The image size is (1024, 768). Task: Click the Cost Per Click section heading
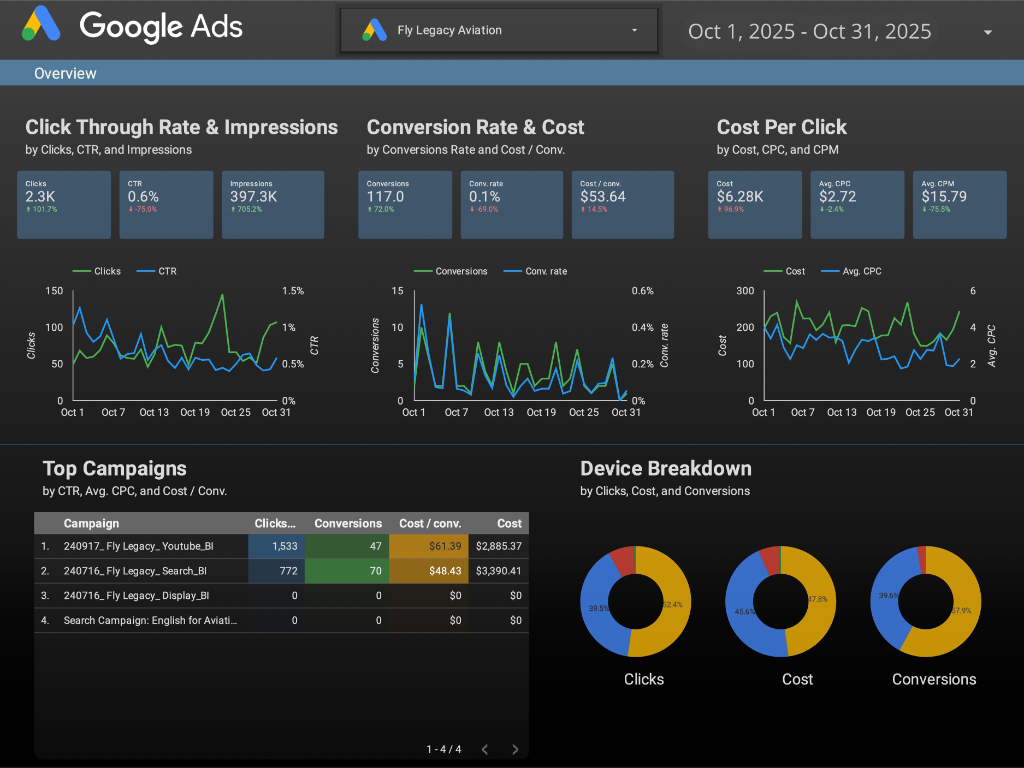[781, 127]
